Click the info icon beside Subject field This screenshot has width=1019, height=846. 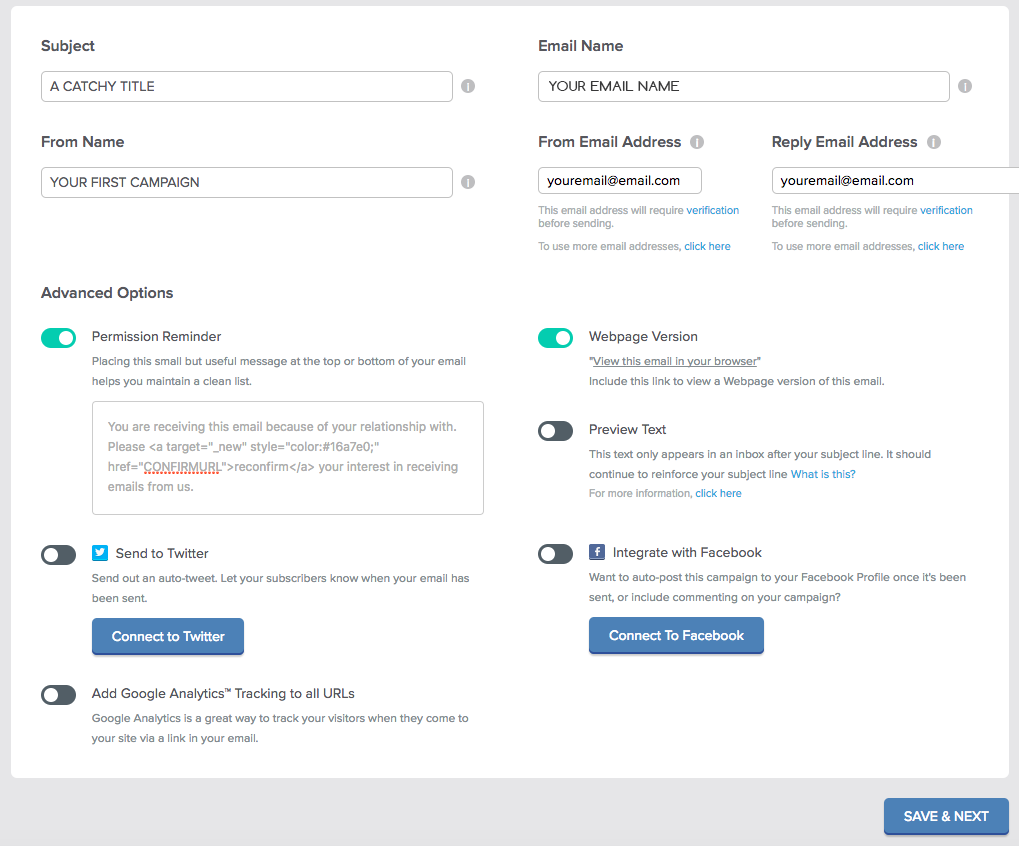[468, 86]
